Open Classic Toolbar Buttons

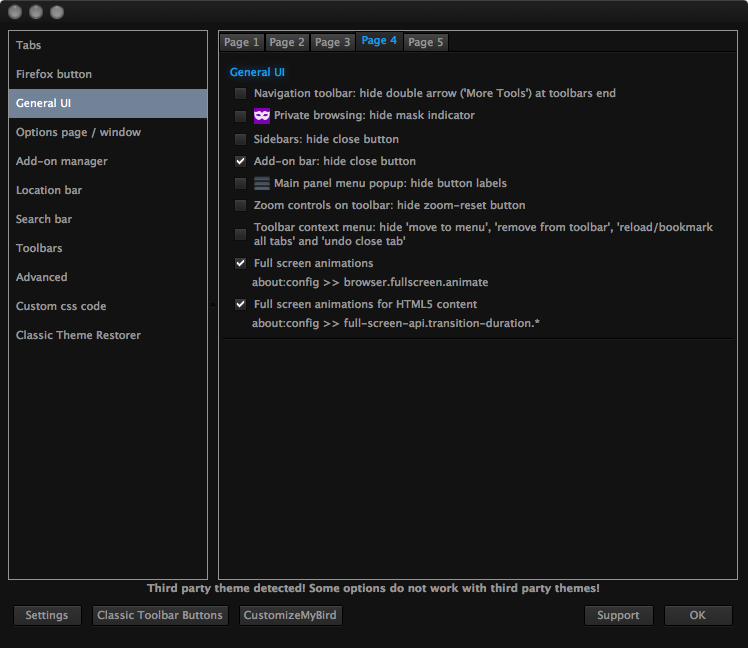click(x=160, y=616)
